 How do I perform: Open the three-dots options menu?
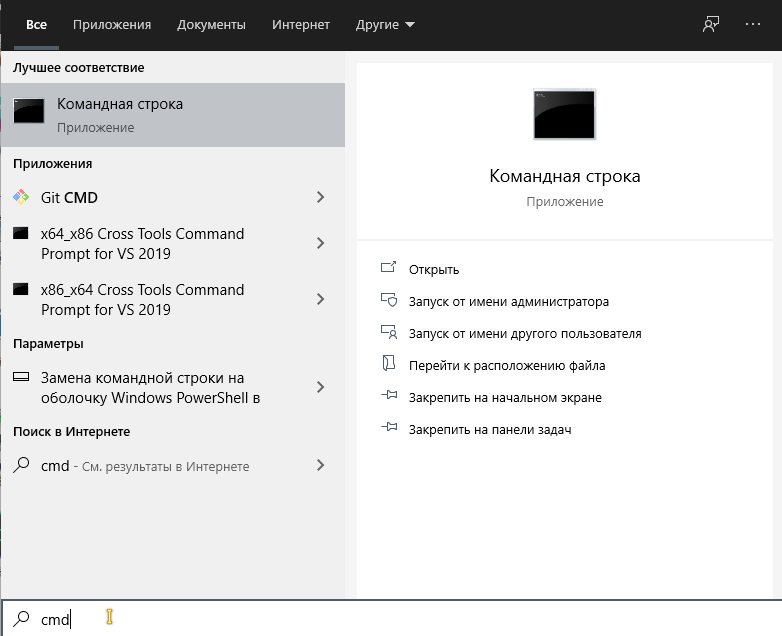[753, 24]
